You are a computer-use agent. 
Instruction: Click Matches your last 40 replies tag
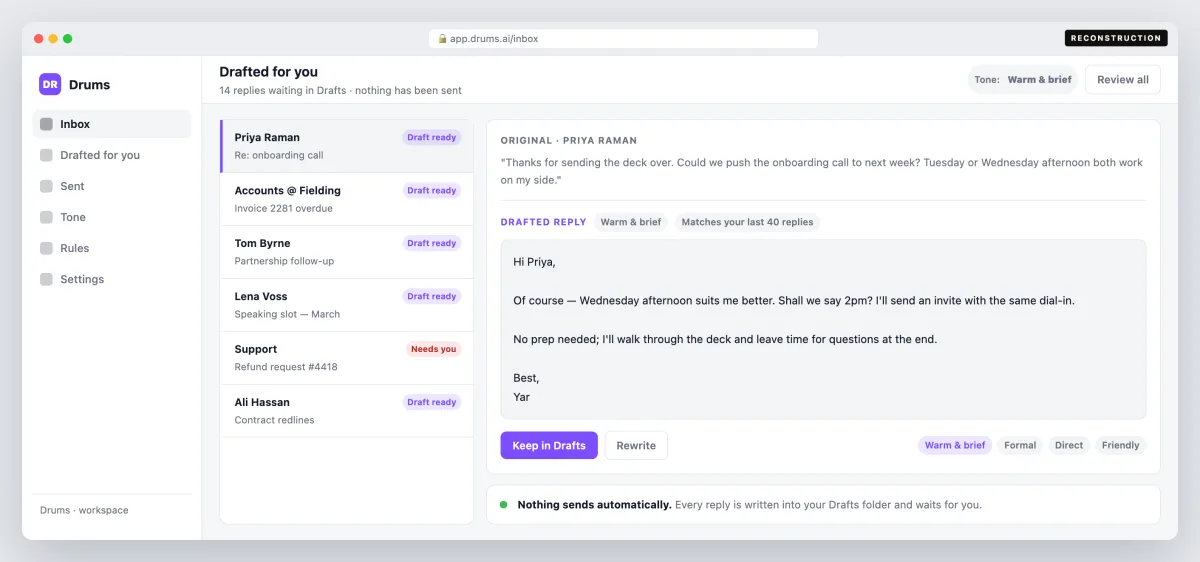(747, 222)
